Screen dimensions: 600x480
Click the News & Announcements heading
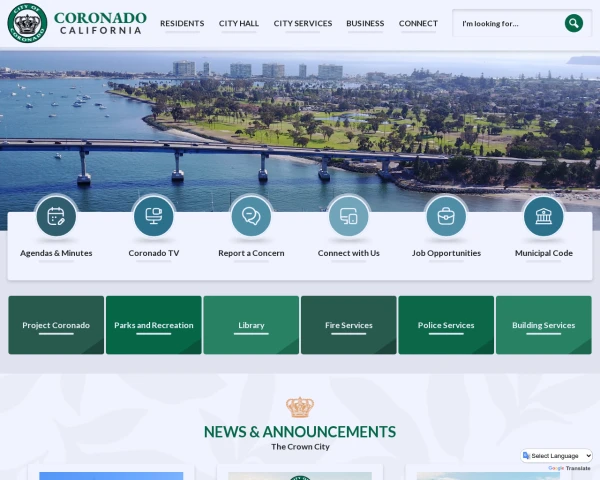click(300, 432)
